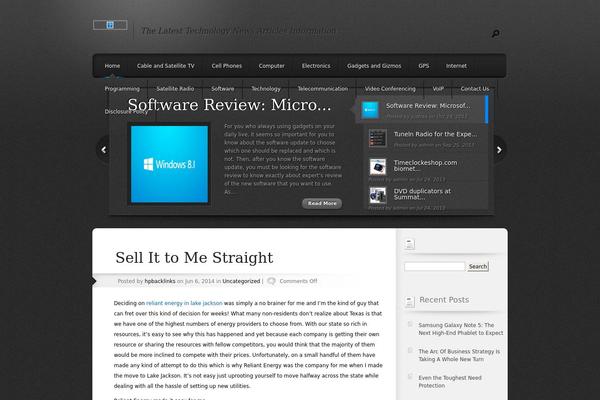Open the hpbacklinks author link

(160, 281)
